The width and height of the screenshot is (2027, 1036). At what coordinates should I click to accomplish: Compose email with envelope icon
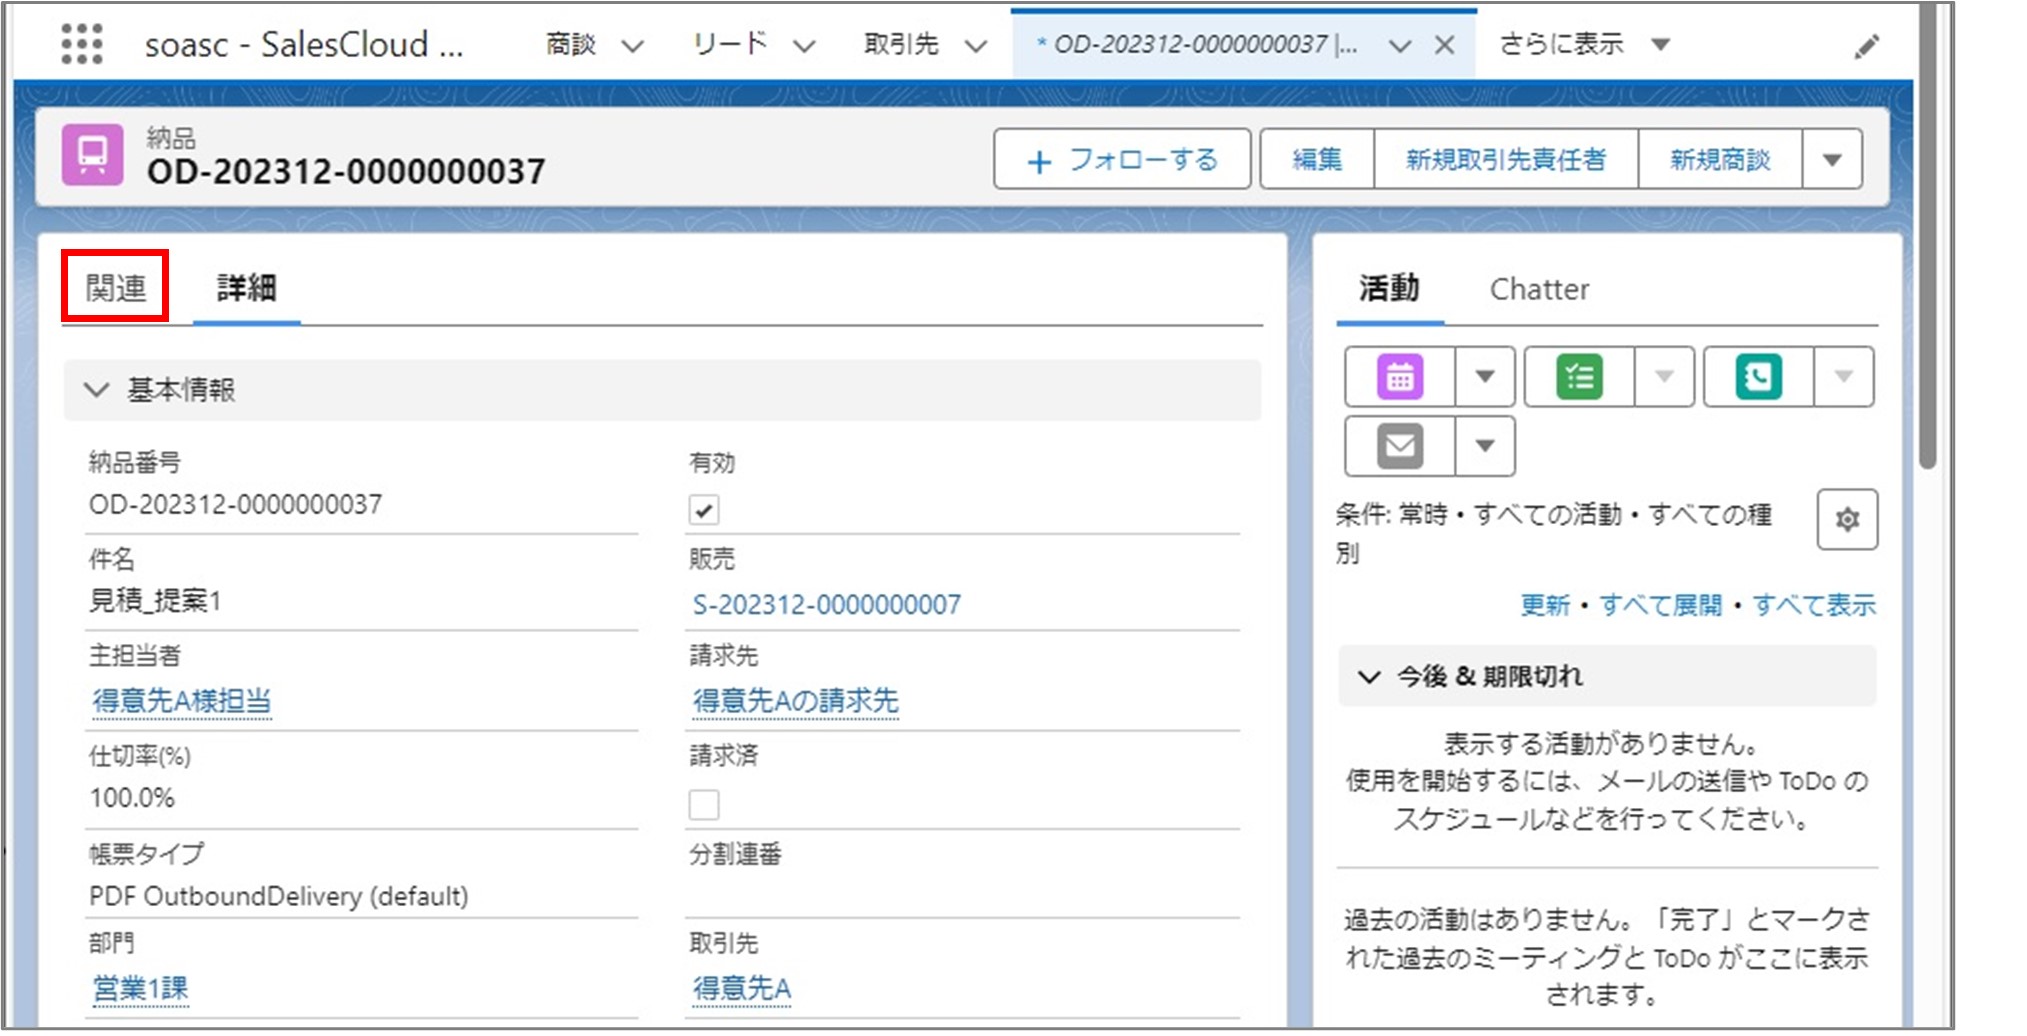pyautogui.click(x=1400, y=446)
